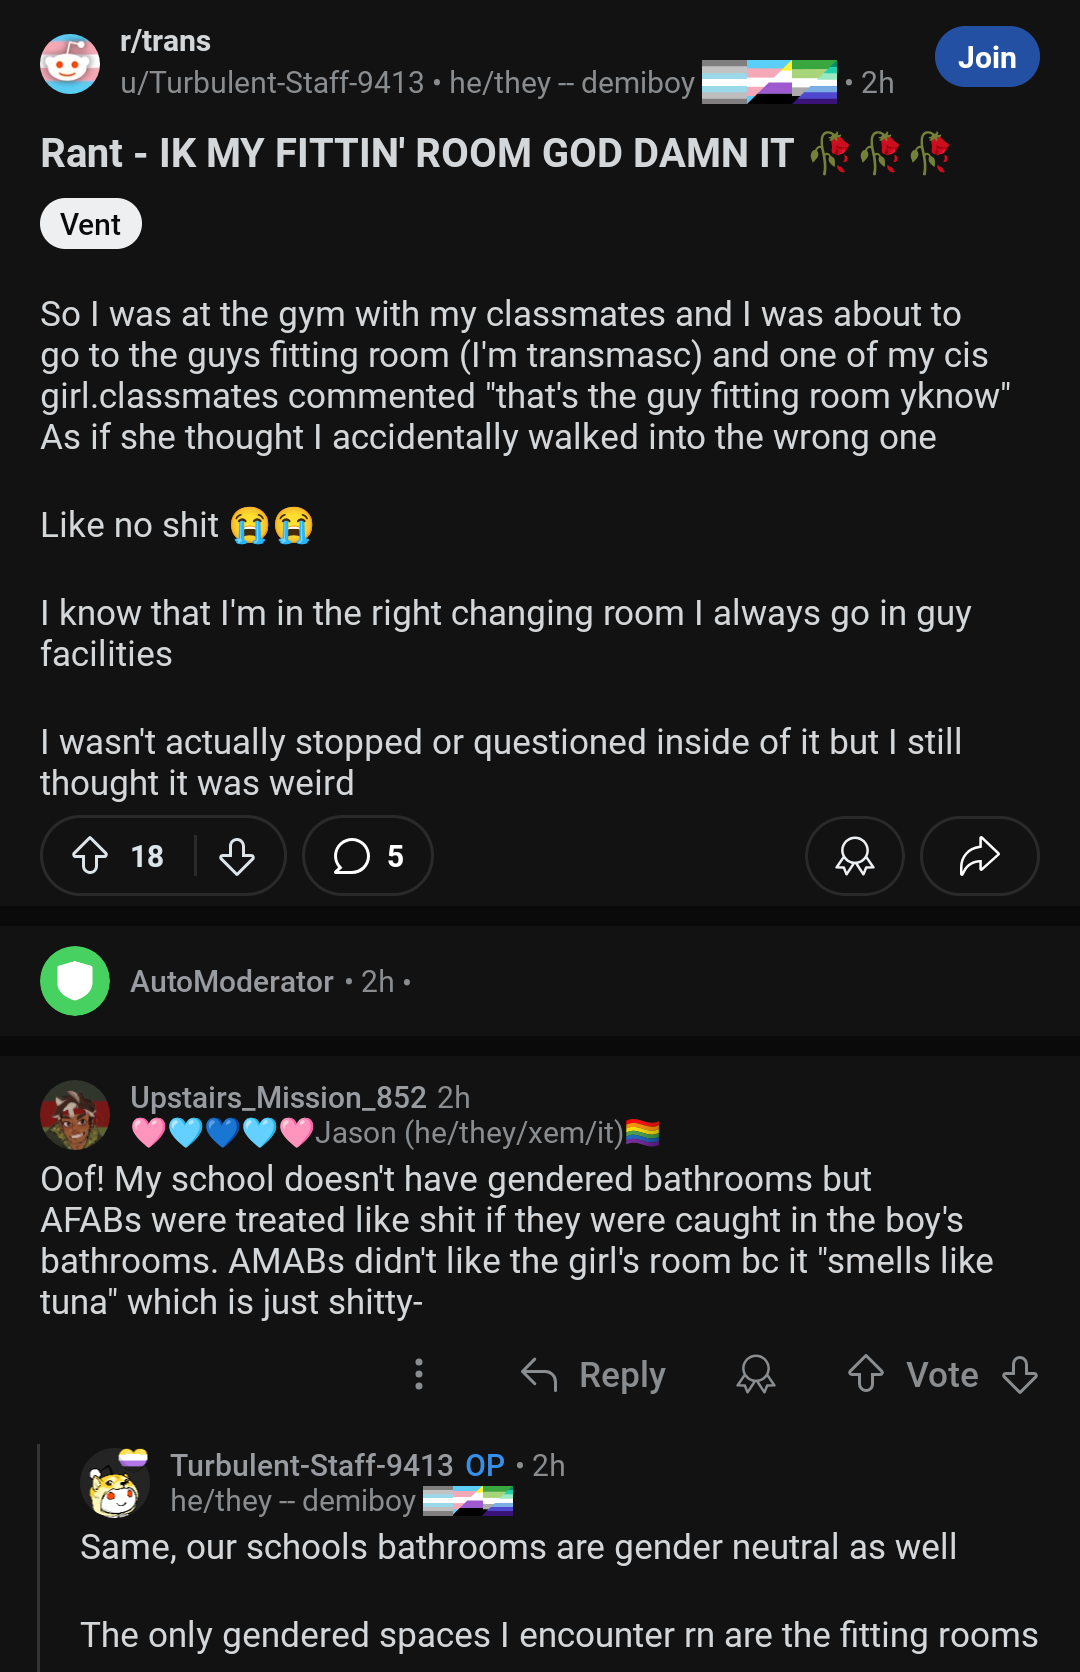Collapse Turbulent-Staff-9413's reply thread line
Screen dimensions: 1080x1672
(x=38, y=1558)
